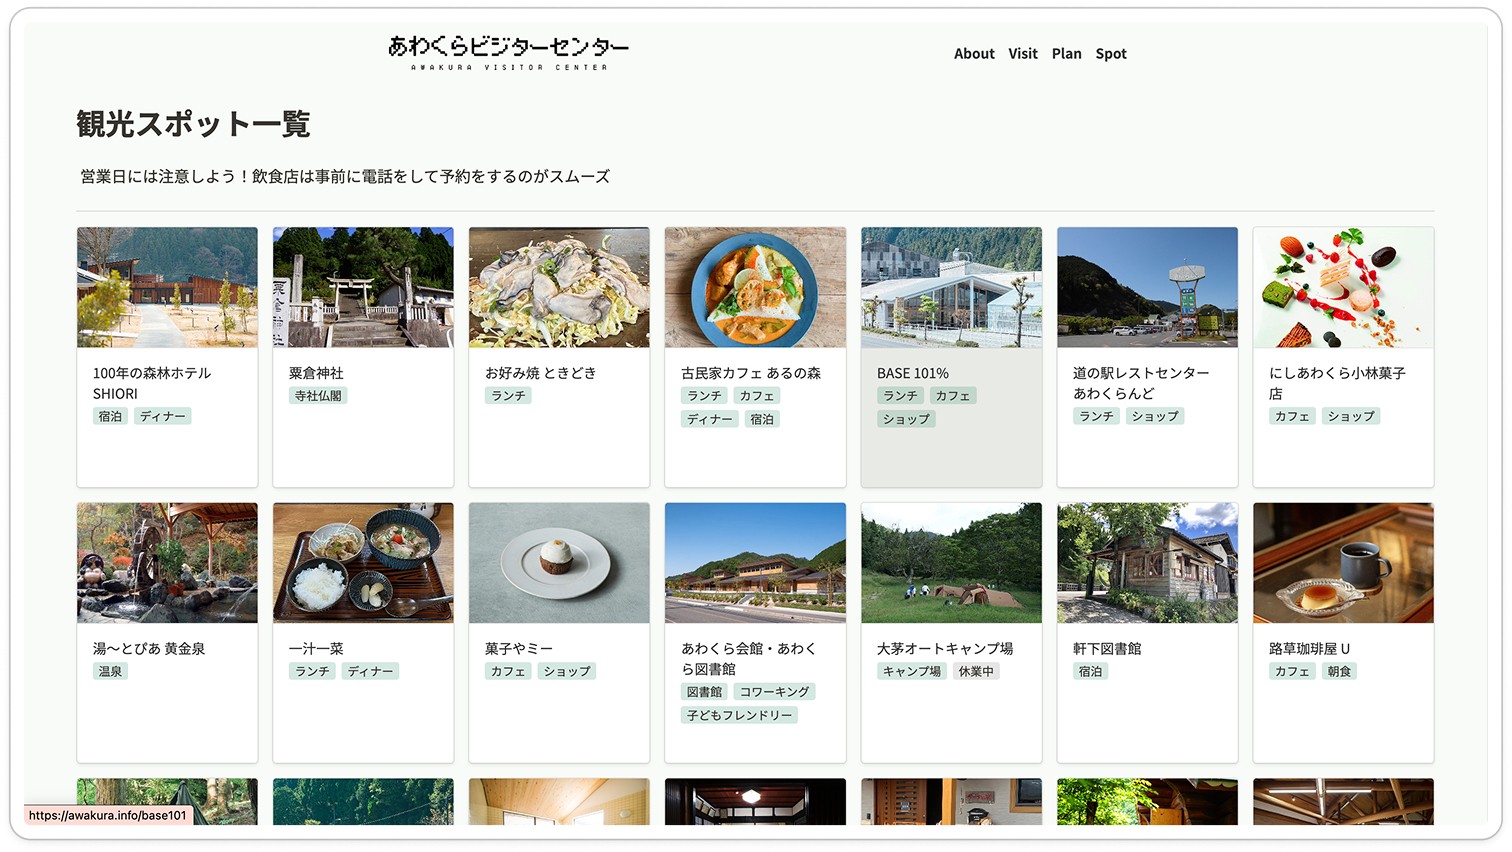The width and height of the screenshot is (1512, 852).
Task: Click the 一汁一菜 title link
Action: pyautogui.click(x=316, y=649)
